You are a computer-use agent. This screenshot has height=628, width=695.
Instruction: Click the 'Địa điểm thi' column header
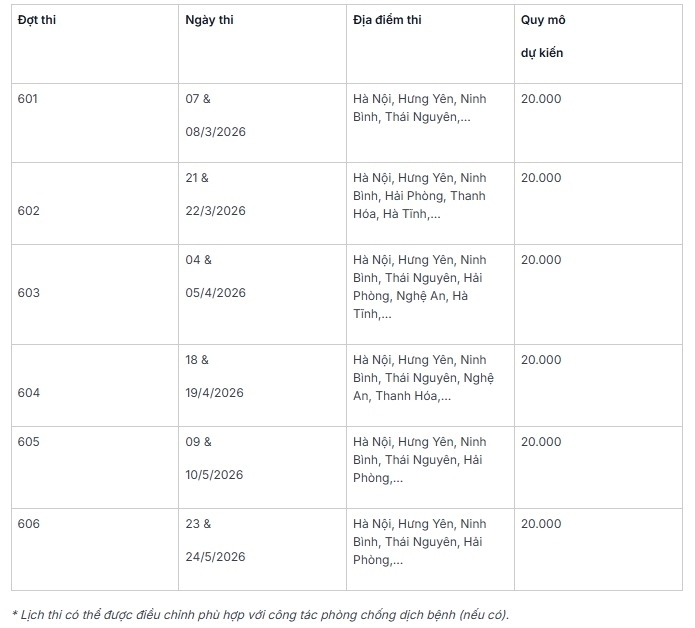click(x=387, y=20)
